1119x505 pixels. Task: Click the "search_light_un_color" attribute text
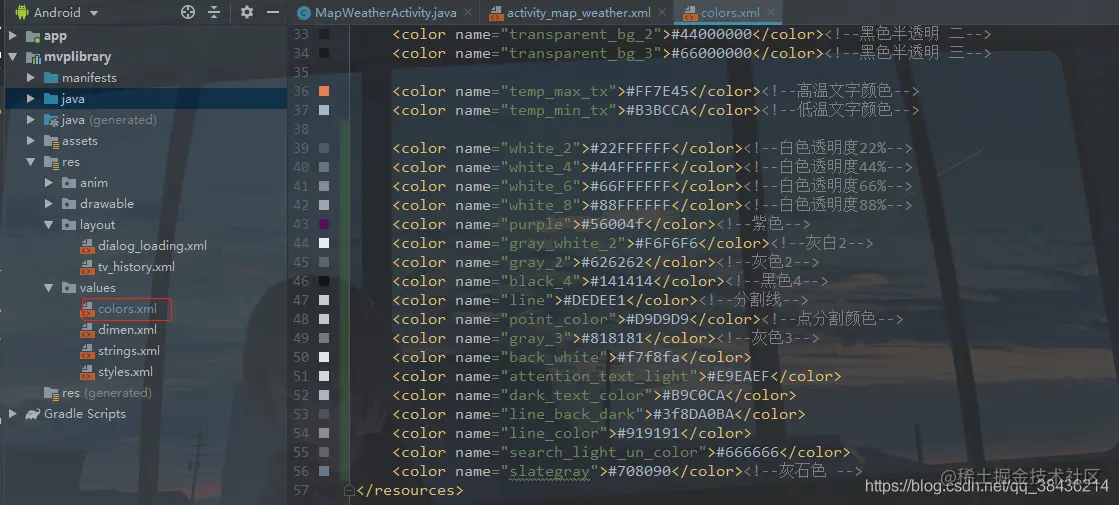tap(603, 452)
